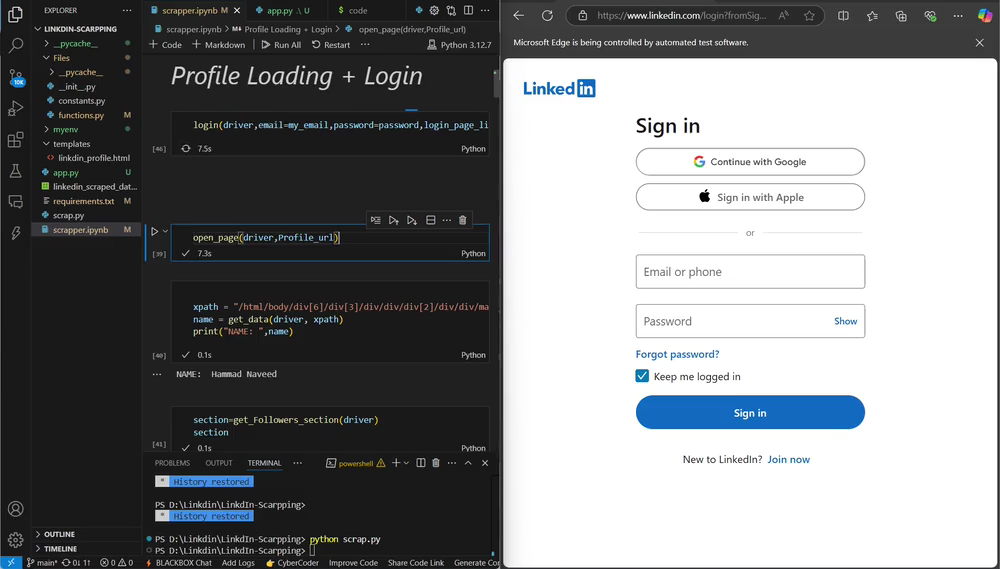Kill the terminal with trash icon
The width and height of the screenshot is (1000, 569).
[x=436, y=463]
